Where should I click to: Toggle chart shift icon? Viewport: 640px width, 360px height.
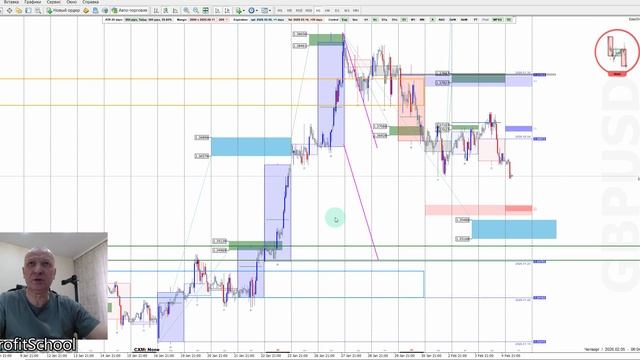[227, 10]
